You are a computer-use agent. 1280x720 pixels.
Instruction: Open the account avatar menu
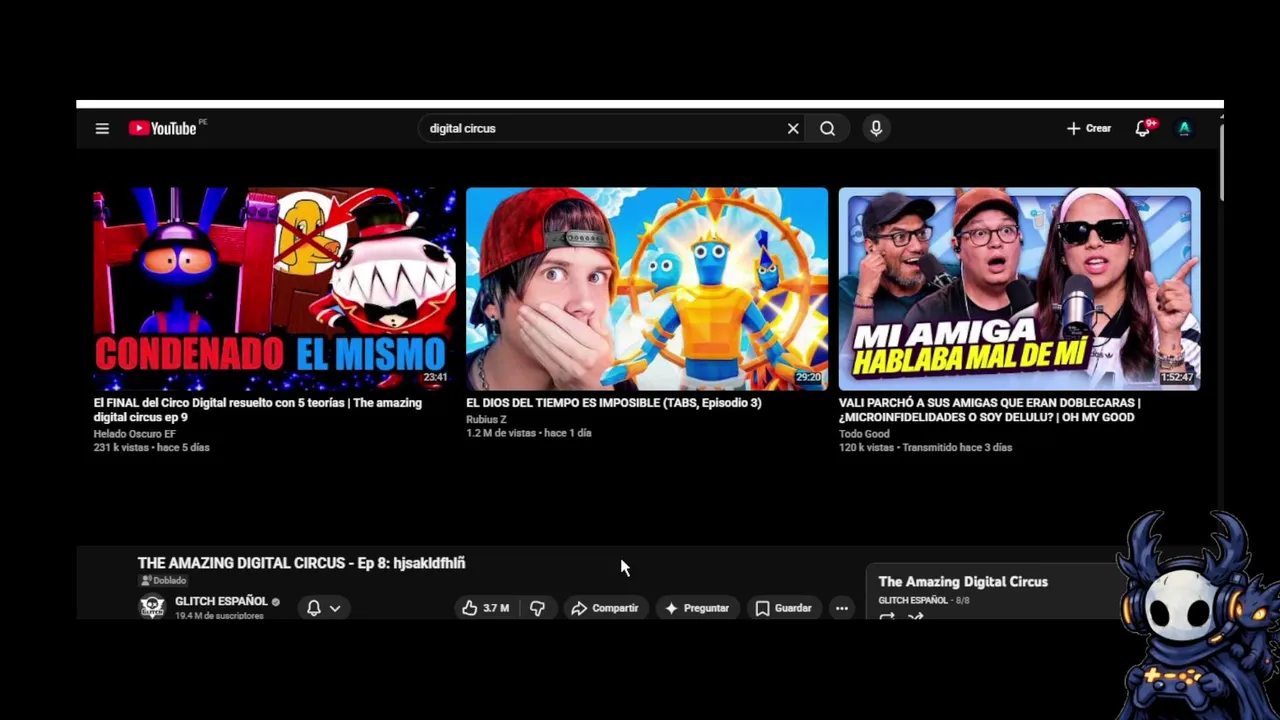click(1184, 128)
